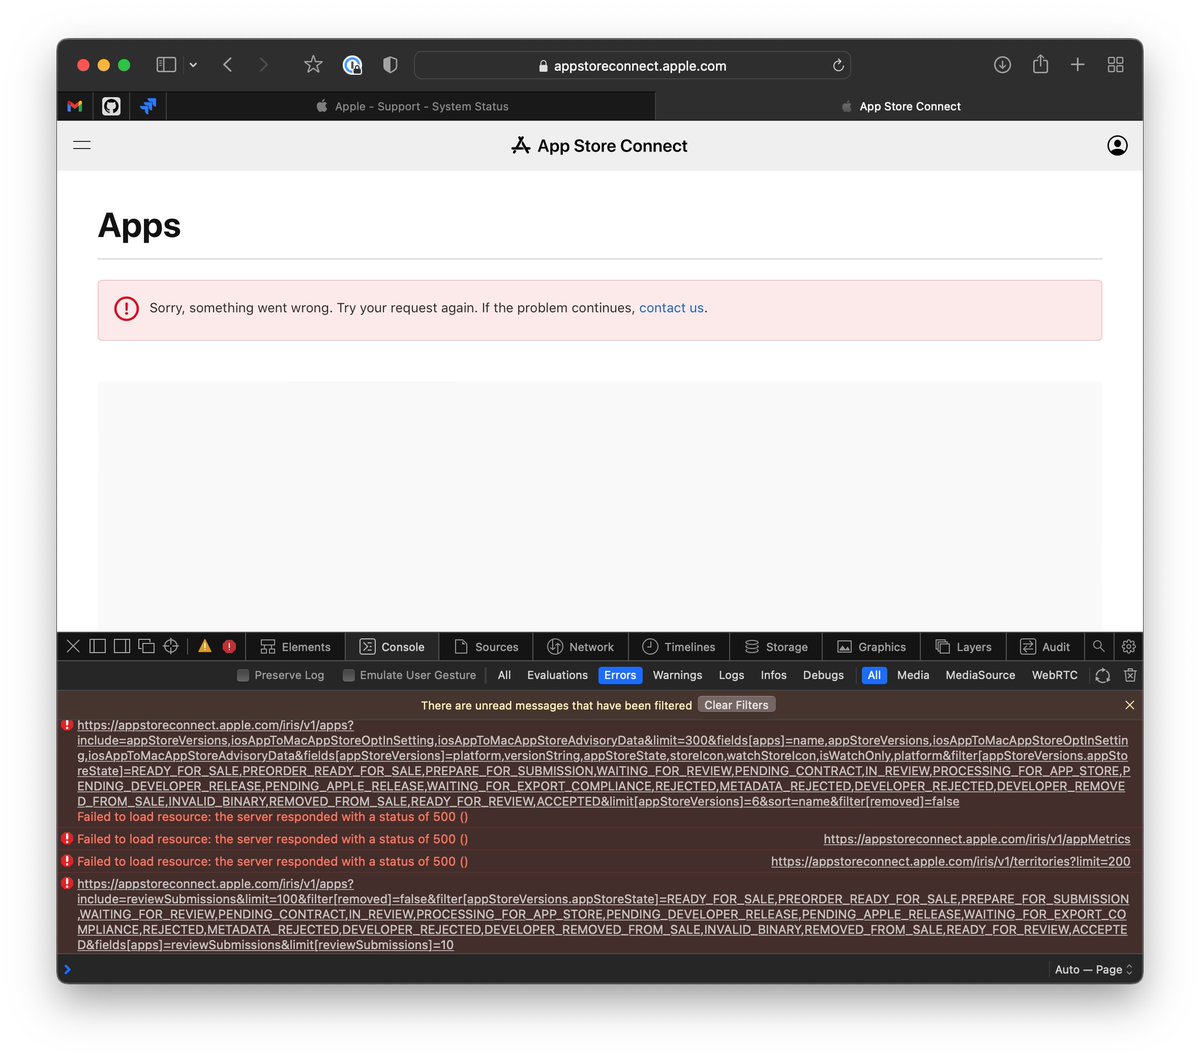Open the Auto — Page context dropdown

[x=1094, y=969]
